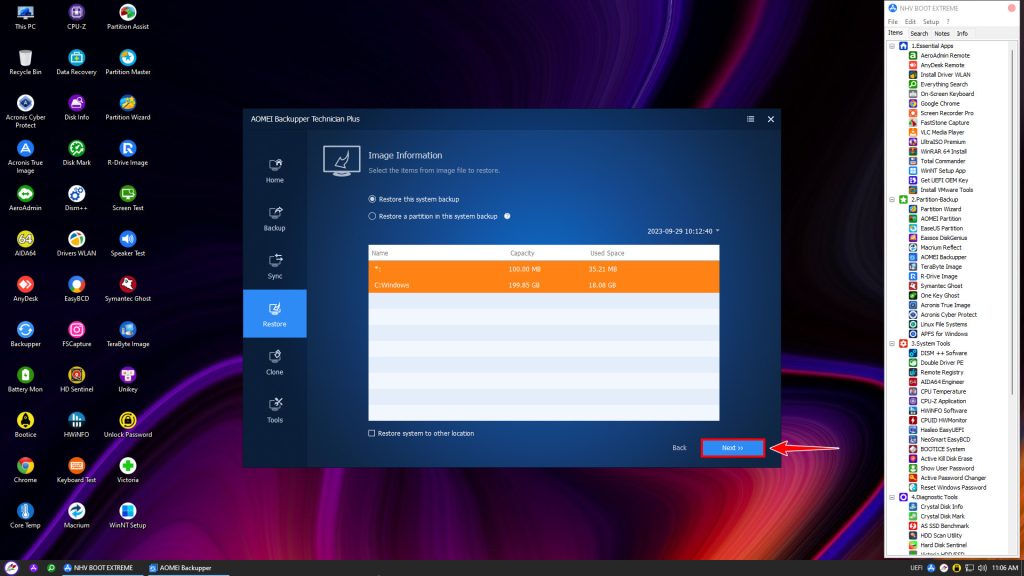Click the Back button
The width and height of the screenshot is (1024, 576).
point(679,448)
